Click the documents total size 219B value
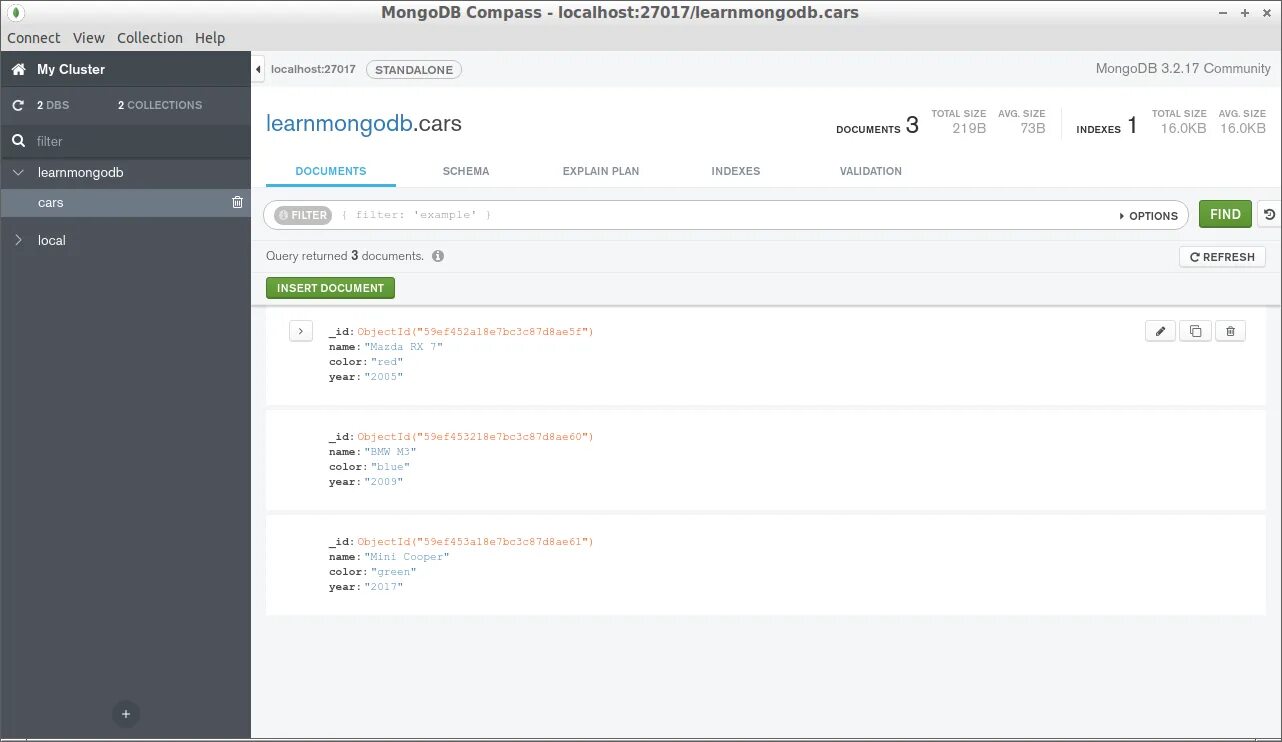This screenshot has width=1282, height=742. (x=968, y=129)
